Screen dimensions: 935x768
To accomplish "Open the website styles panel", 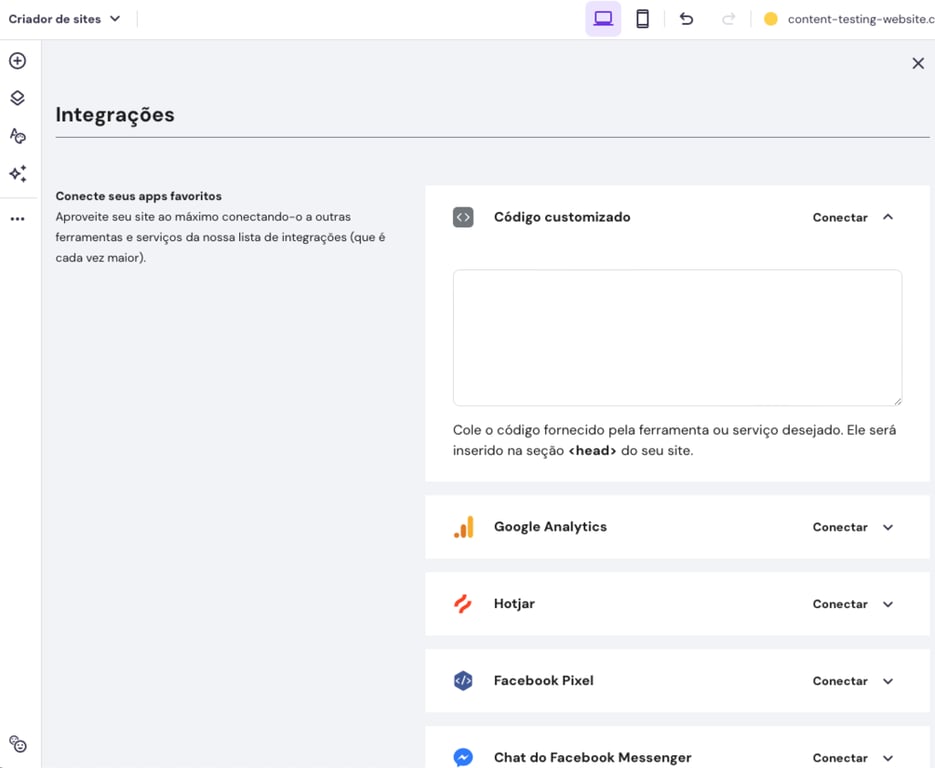I will pos(18,135).
